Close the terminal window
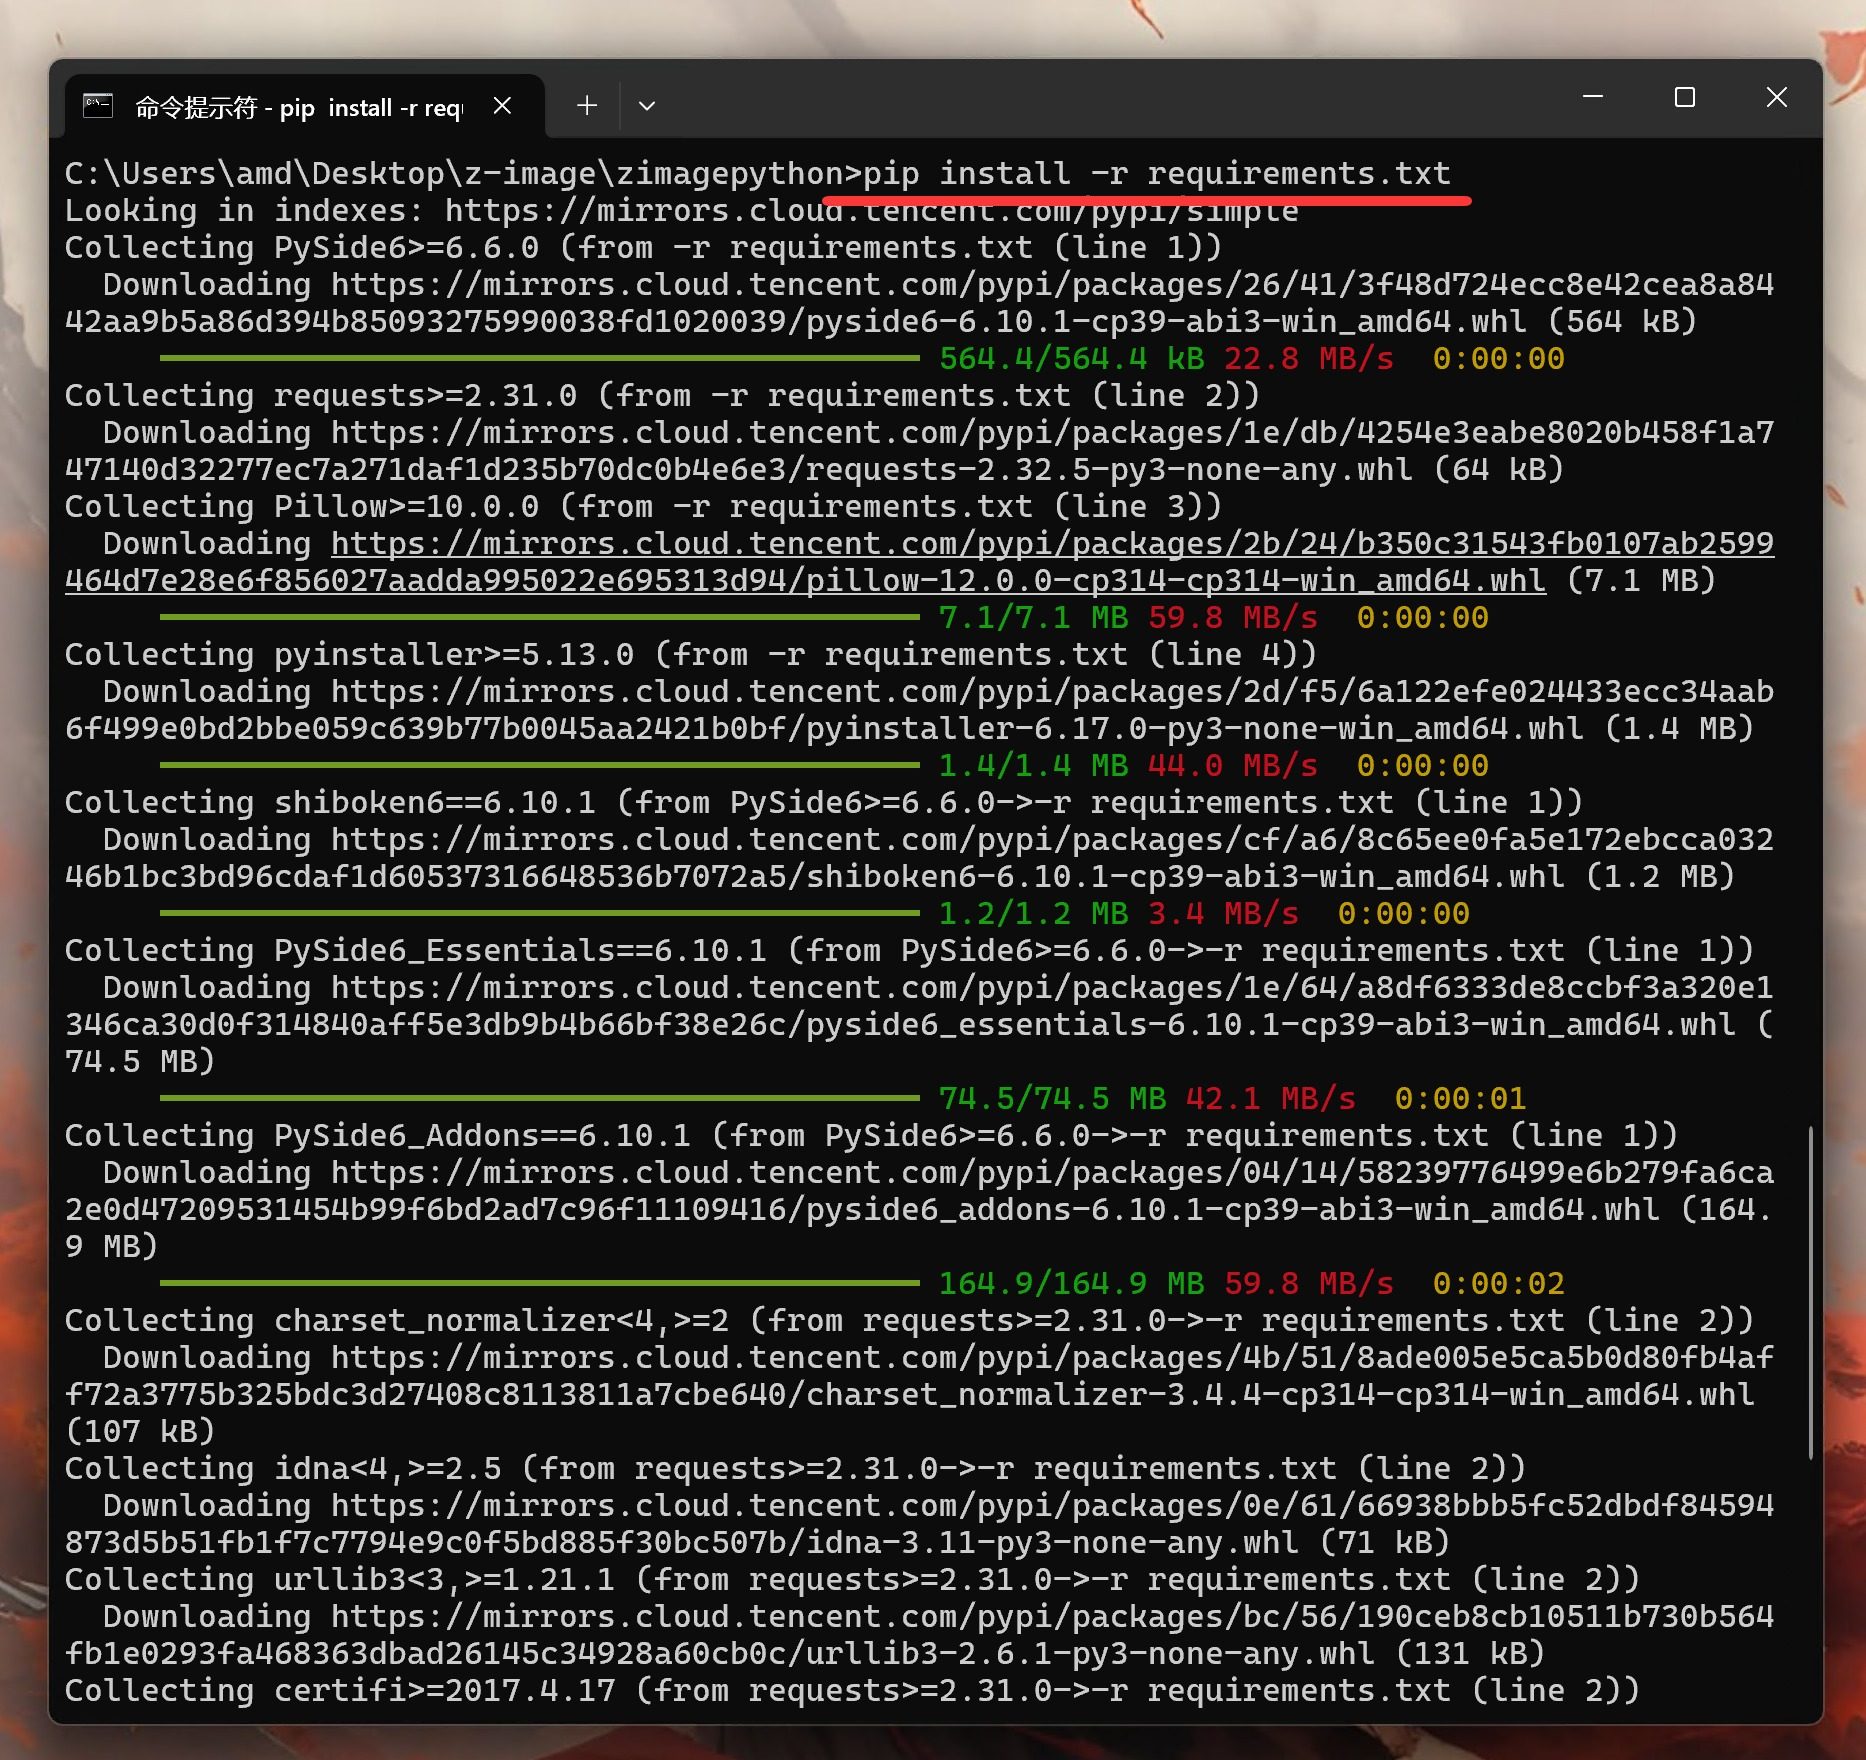Image resolution: width=1866 pixels, height=1760 pixels. pos(1776,97)
